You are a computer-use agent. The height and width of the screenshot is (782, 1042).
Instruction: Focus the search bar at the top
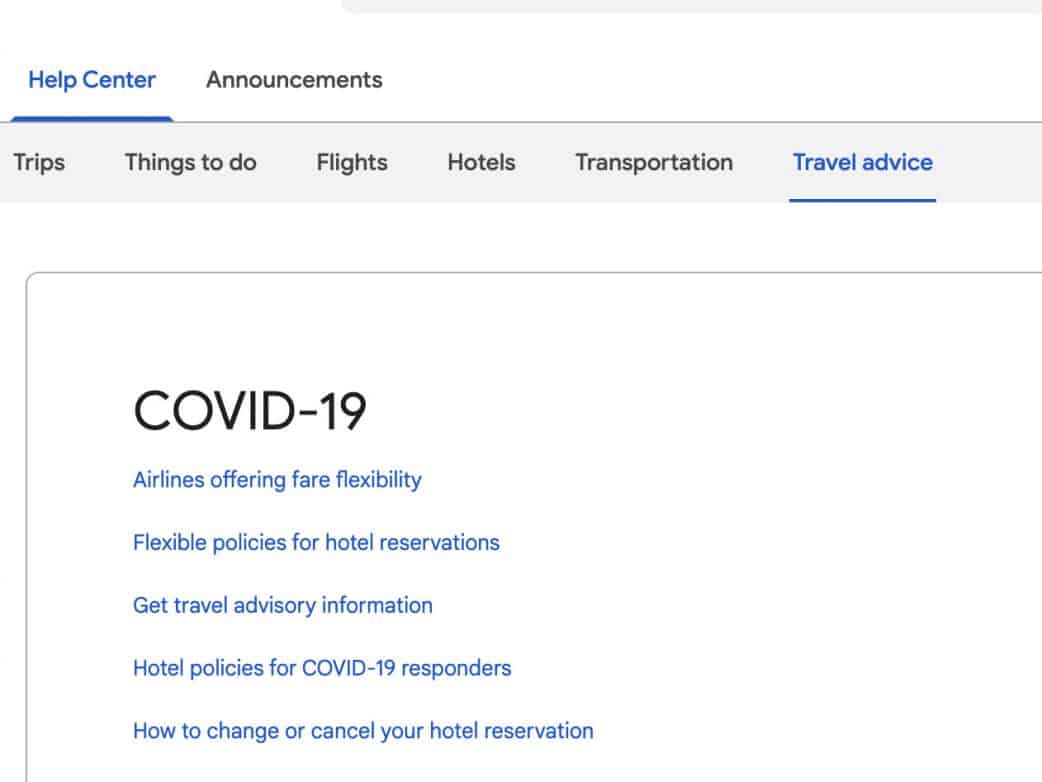click(x=690, y=6)
